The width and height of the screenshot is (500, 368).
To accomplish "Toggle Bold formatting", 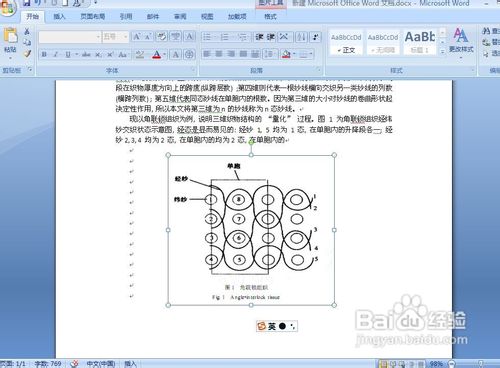I will [44, 54].
